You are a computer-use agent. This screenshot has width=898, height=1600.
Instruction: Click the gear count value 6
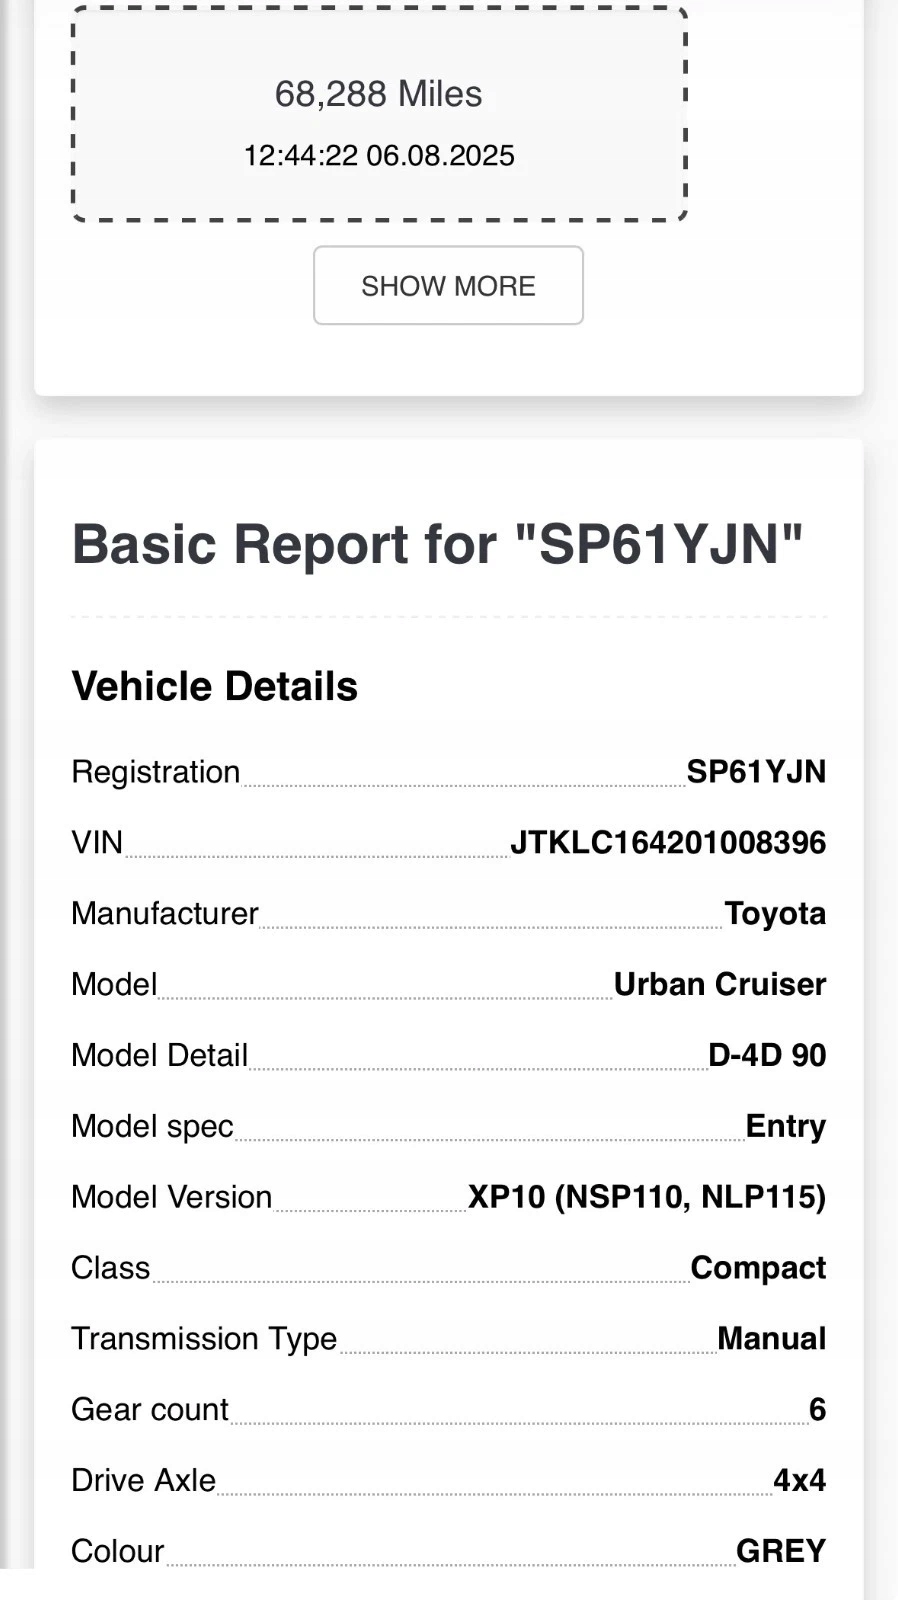[817, 1410]
